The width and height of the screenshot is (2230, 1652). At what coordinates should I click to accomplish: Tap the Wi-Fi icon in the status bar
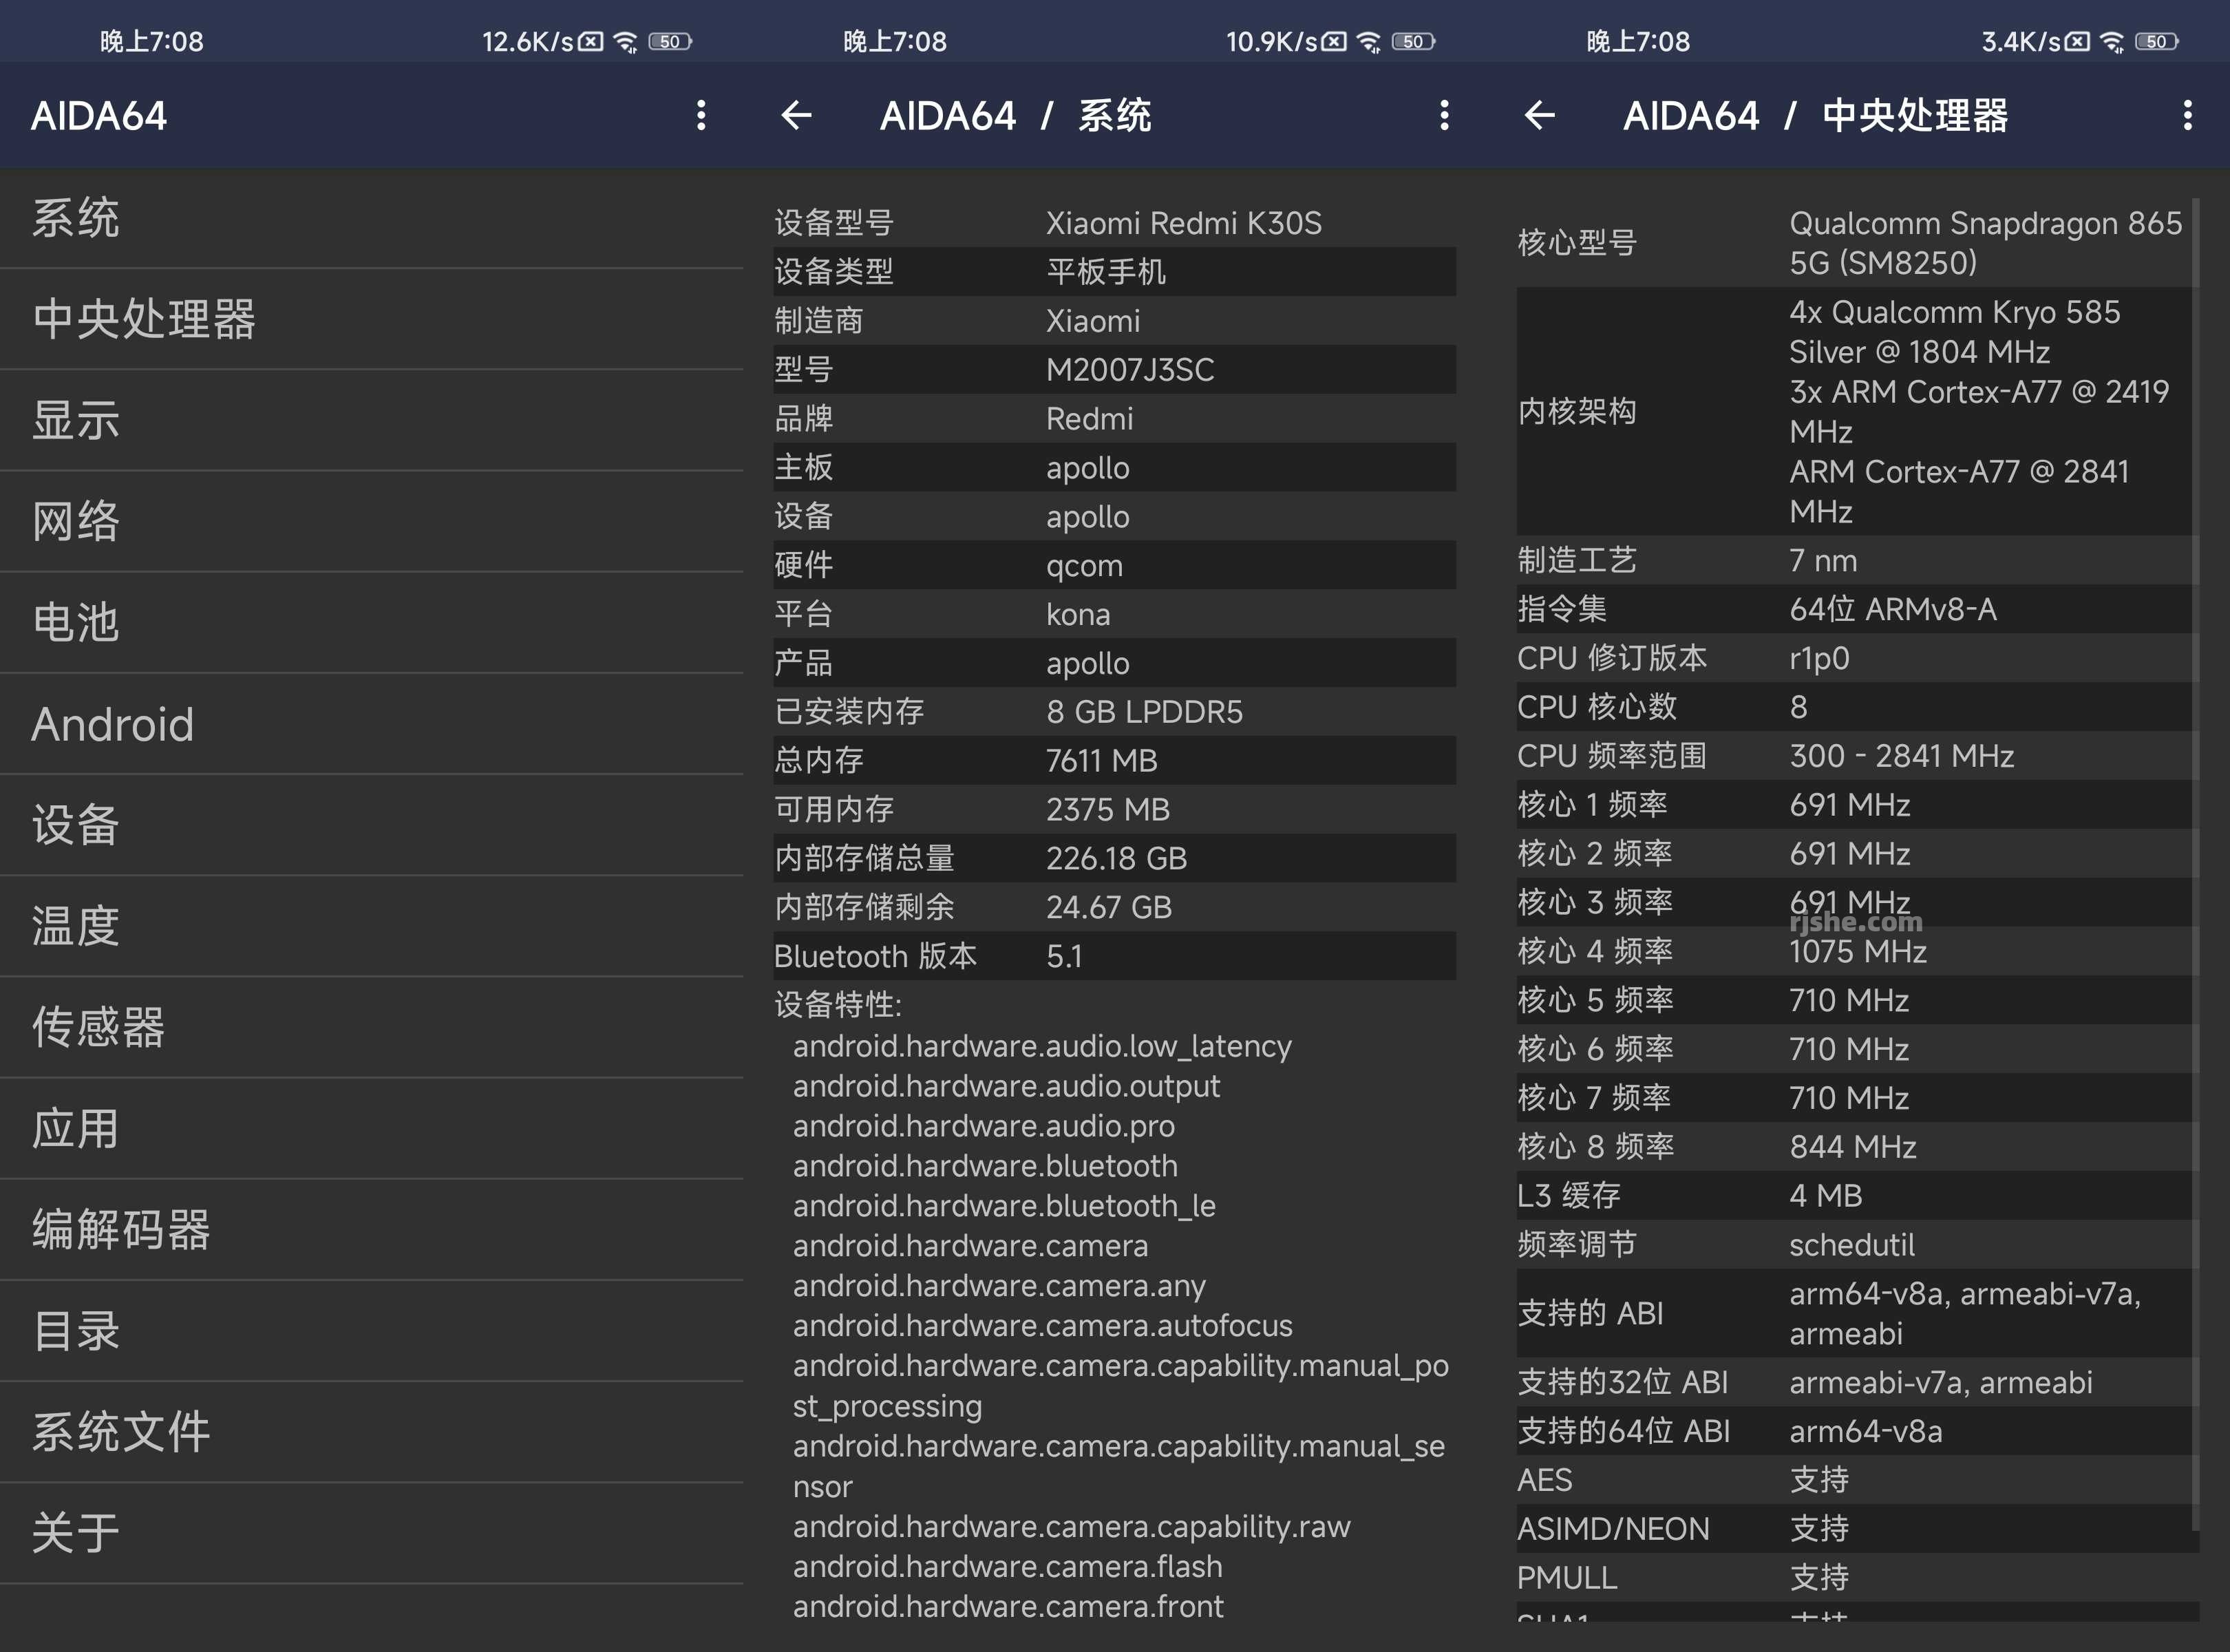[x=625, y=40]
